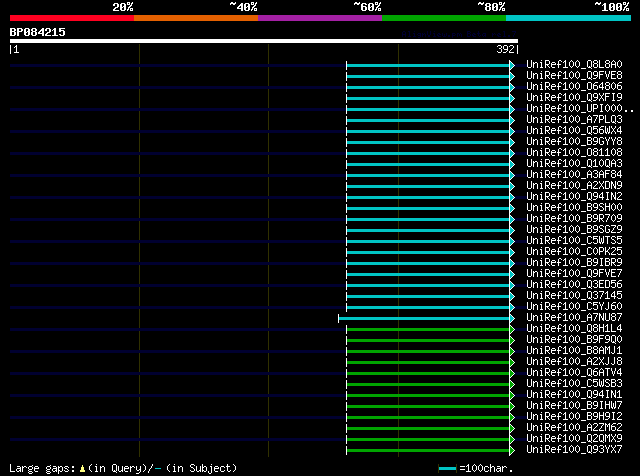Select hit label UniRef100_Q37145
640x476 pixels.
pyautogui.click(x=574, y=296)
